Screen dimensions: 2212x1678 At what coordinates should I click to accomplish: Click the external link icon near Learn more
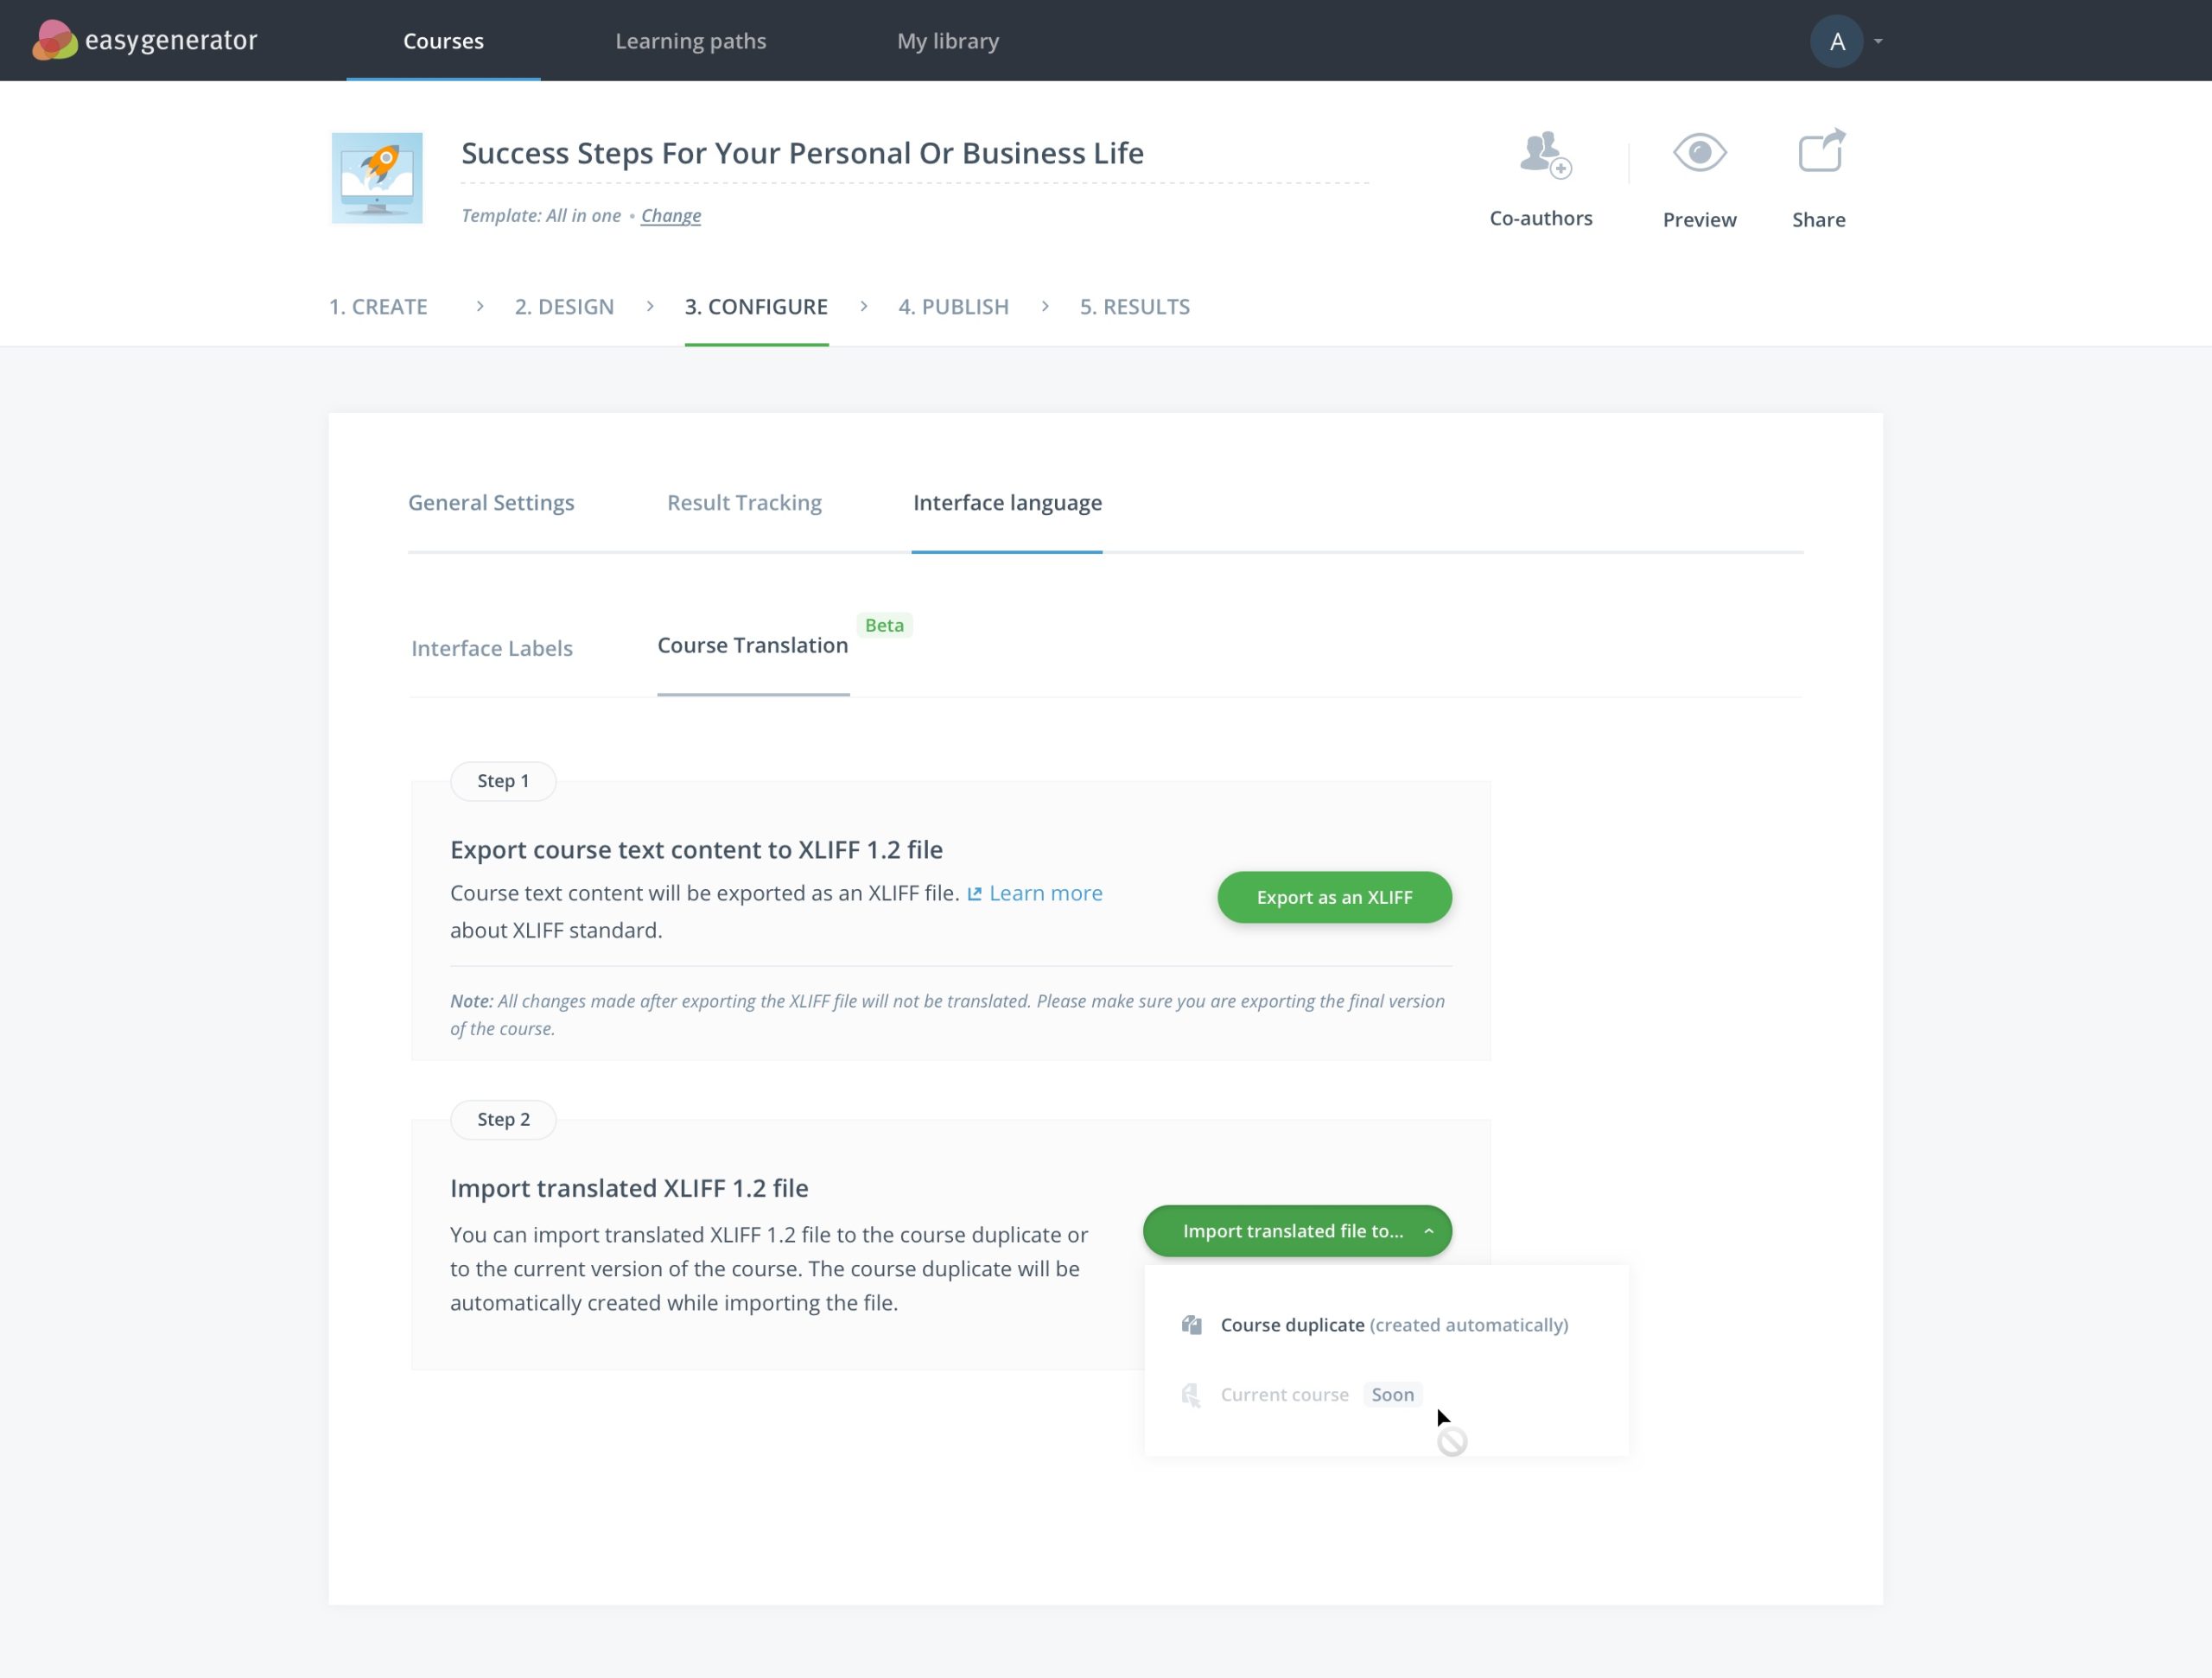tap(974, 894)
